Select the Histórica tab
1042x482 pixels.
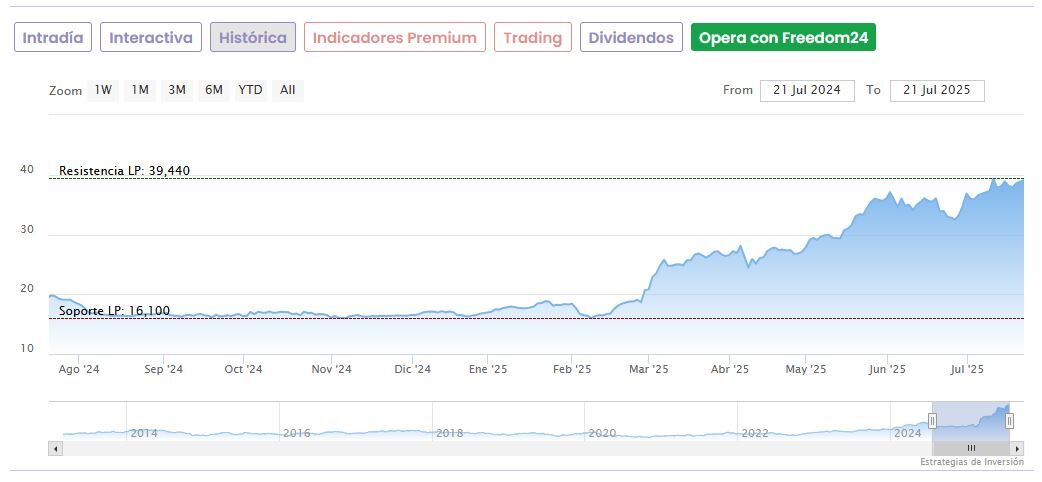(252, 38)
